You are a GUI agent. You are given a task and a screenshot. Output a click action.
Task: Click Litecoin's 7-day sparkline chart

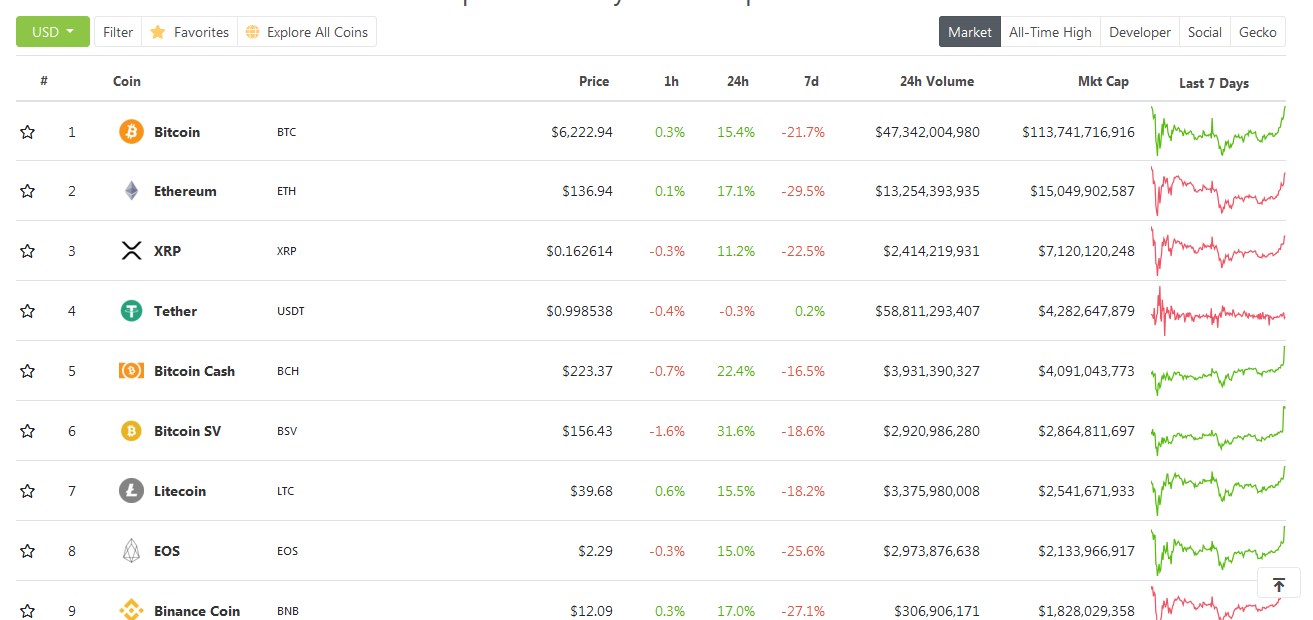pos(1218,491)
